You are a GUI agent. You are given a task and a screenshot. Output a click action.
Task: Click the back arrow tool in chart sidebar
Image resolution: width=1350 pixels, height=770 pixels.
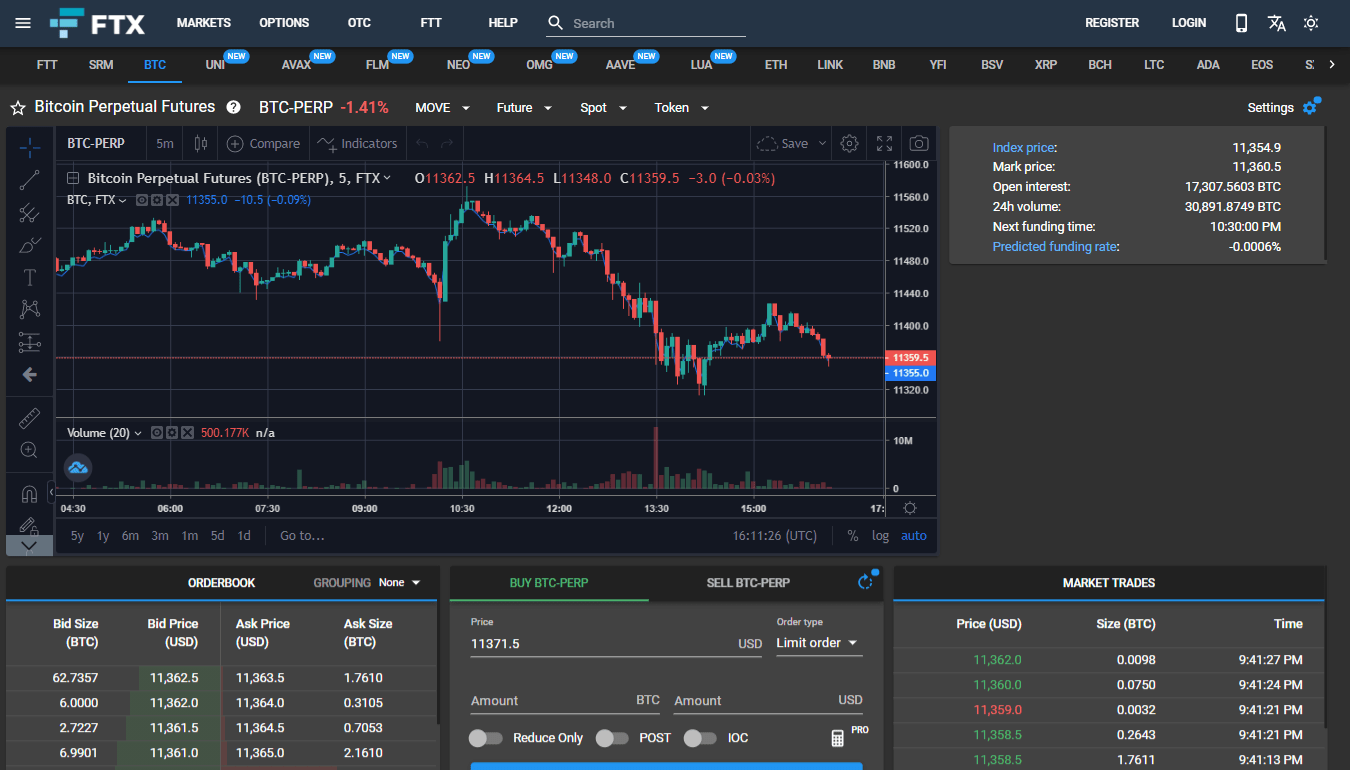tap(30, 374)
